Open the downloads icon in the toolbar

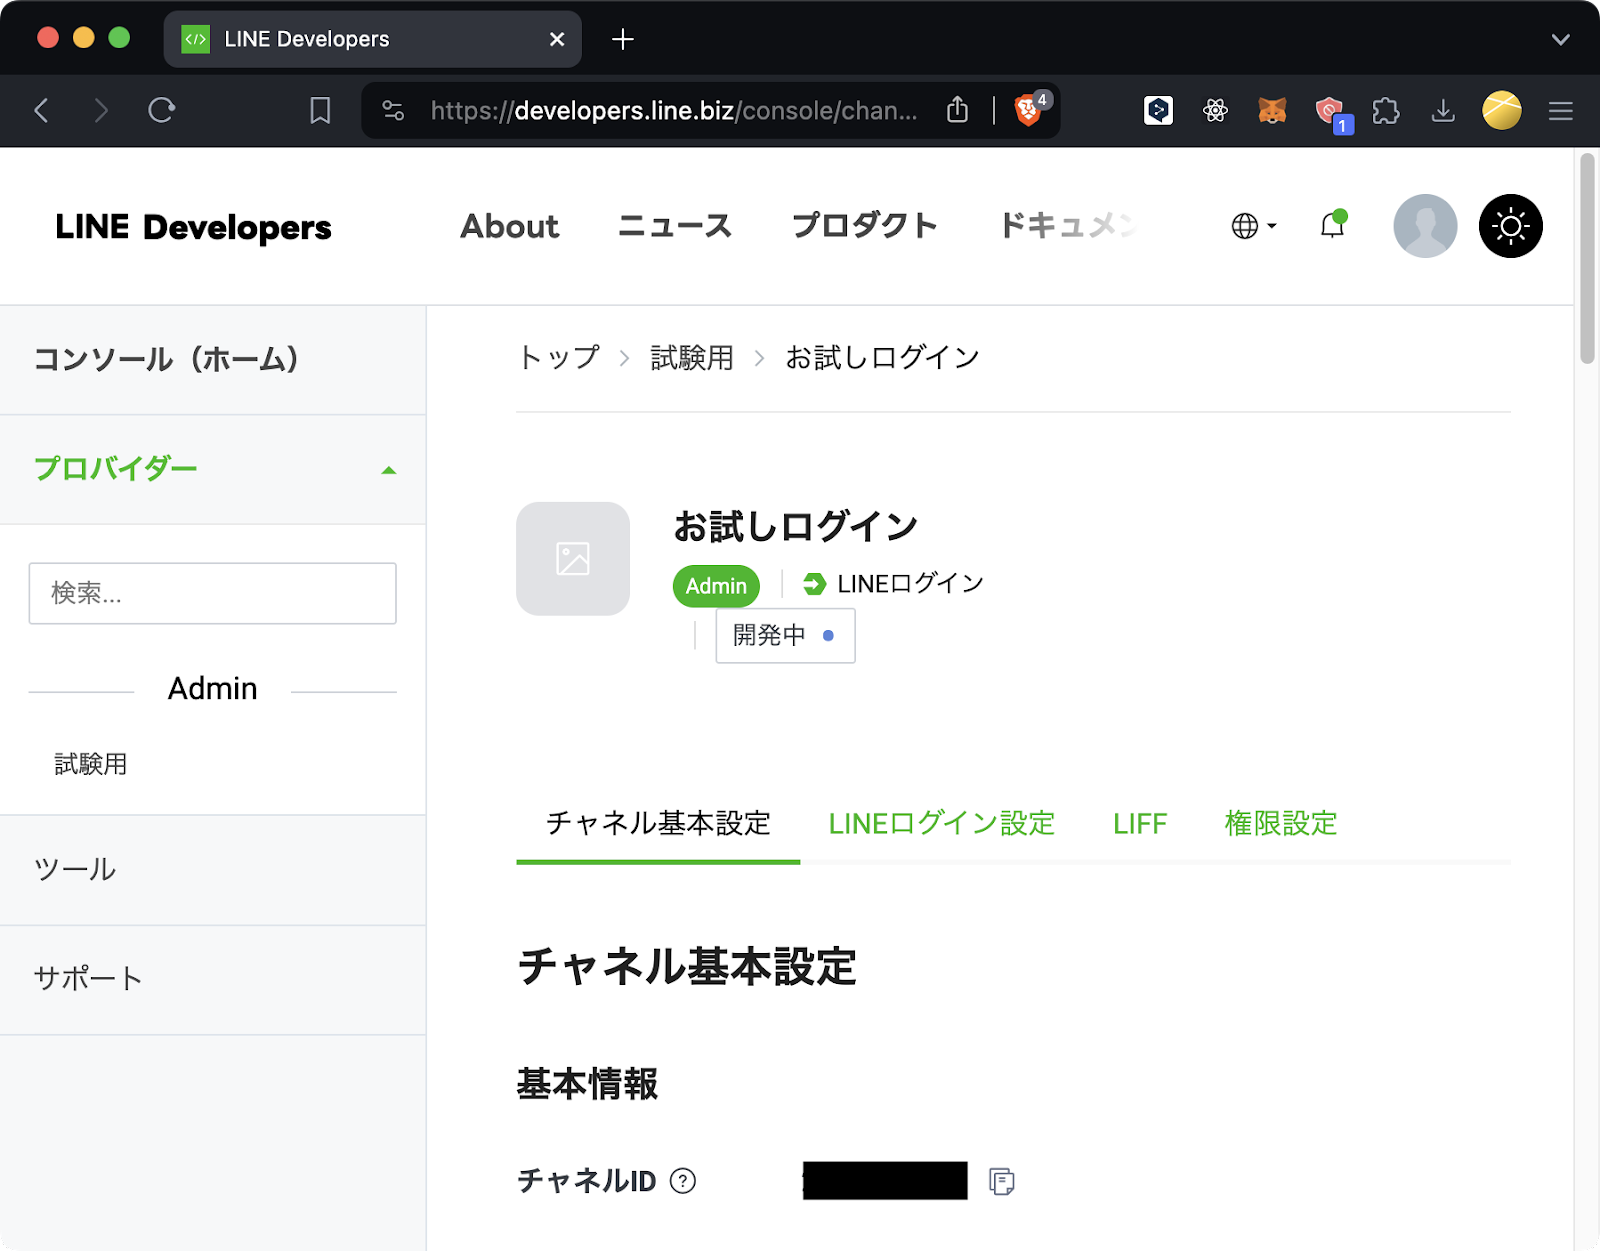coord(1443,110)
